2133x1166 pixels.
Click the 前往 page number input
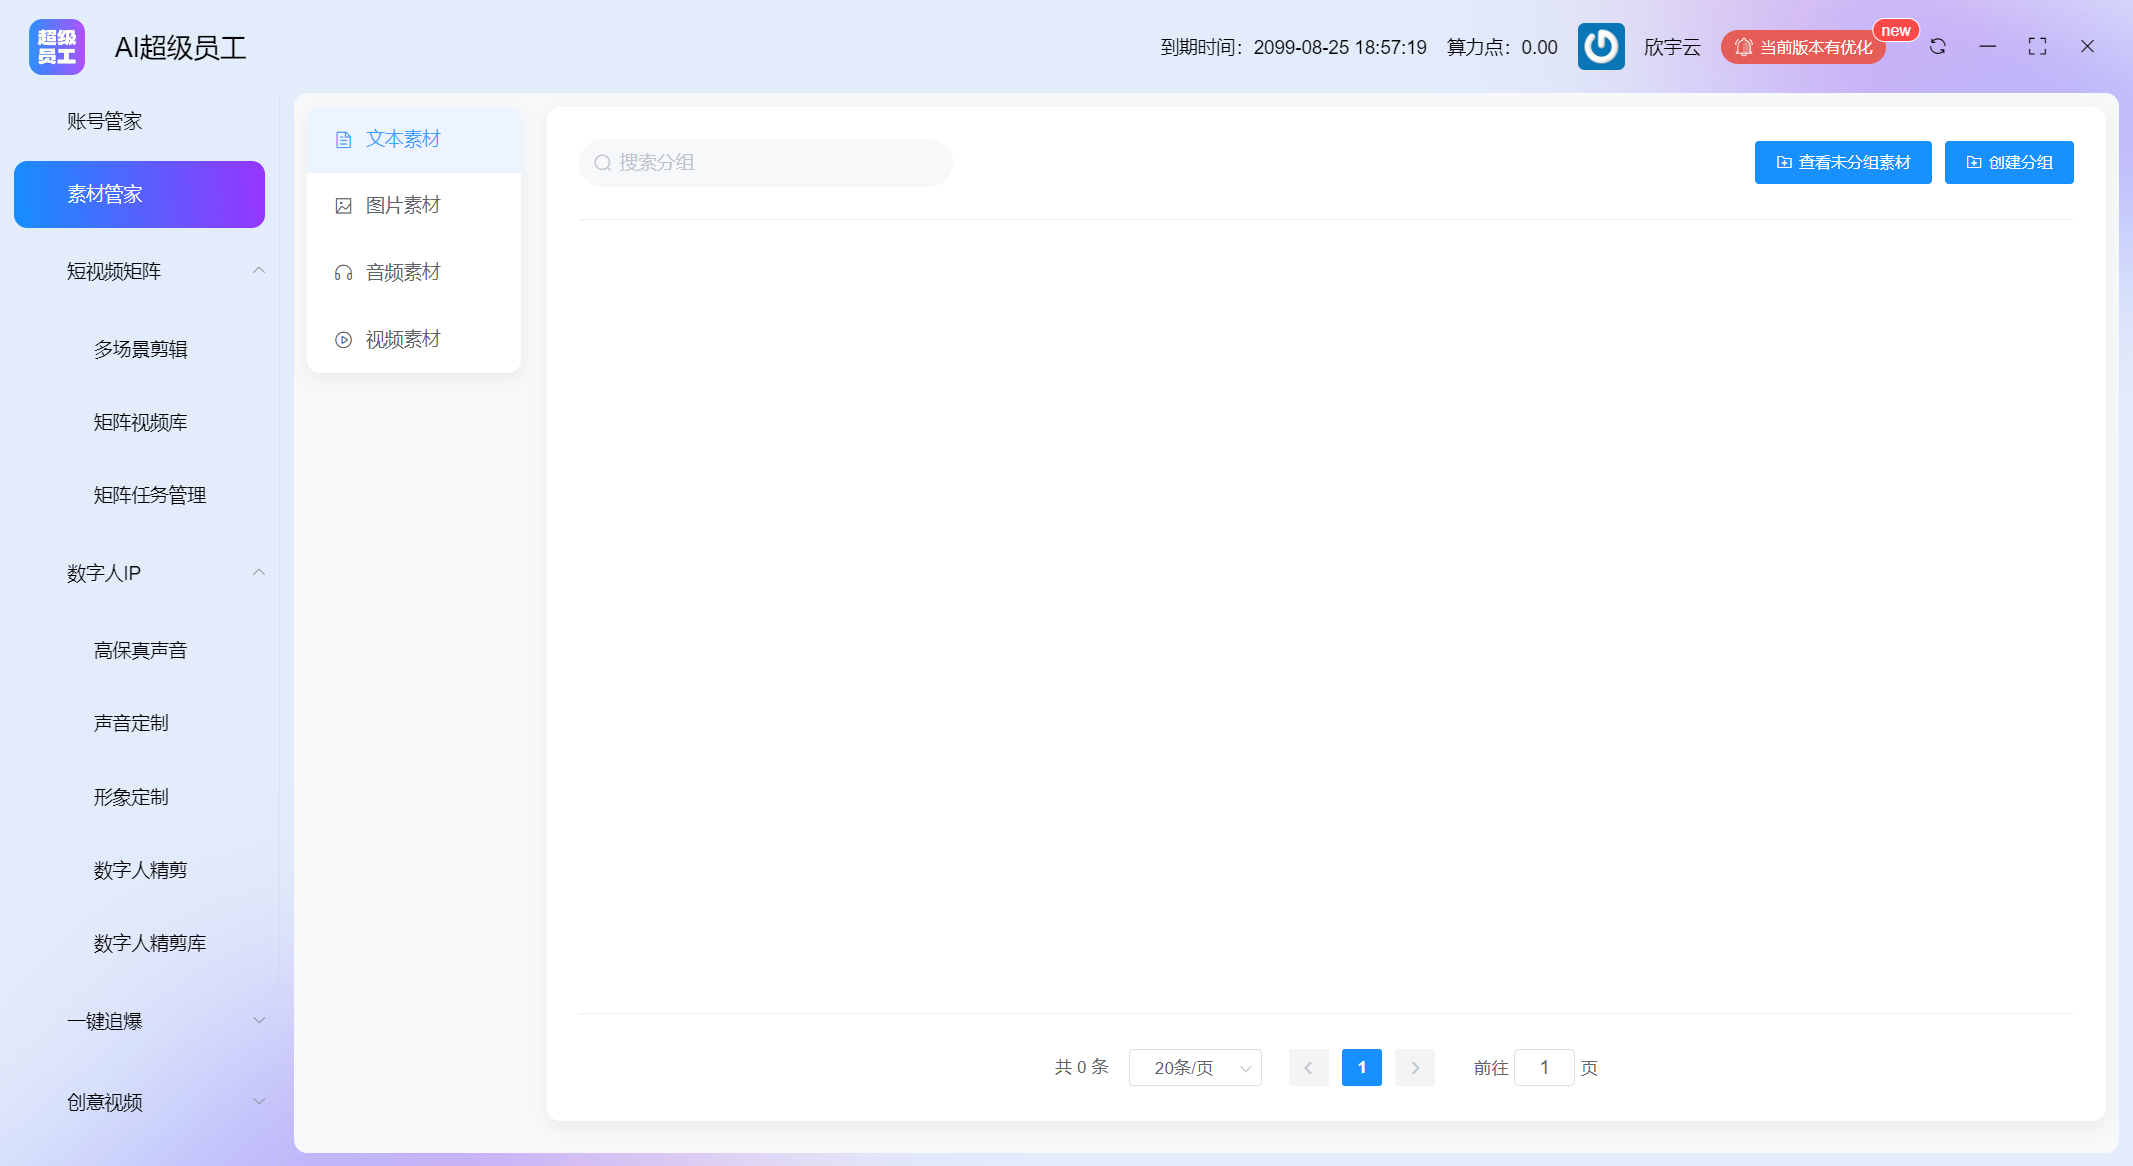(x=1544, y=1068)
